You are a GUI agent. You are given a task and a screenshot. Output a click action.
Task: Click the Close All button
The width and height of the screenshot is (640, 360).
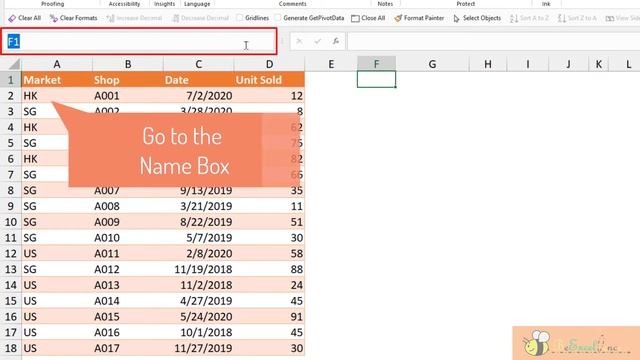pos(368,18)
